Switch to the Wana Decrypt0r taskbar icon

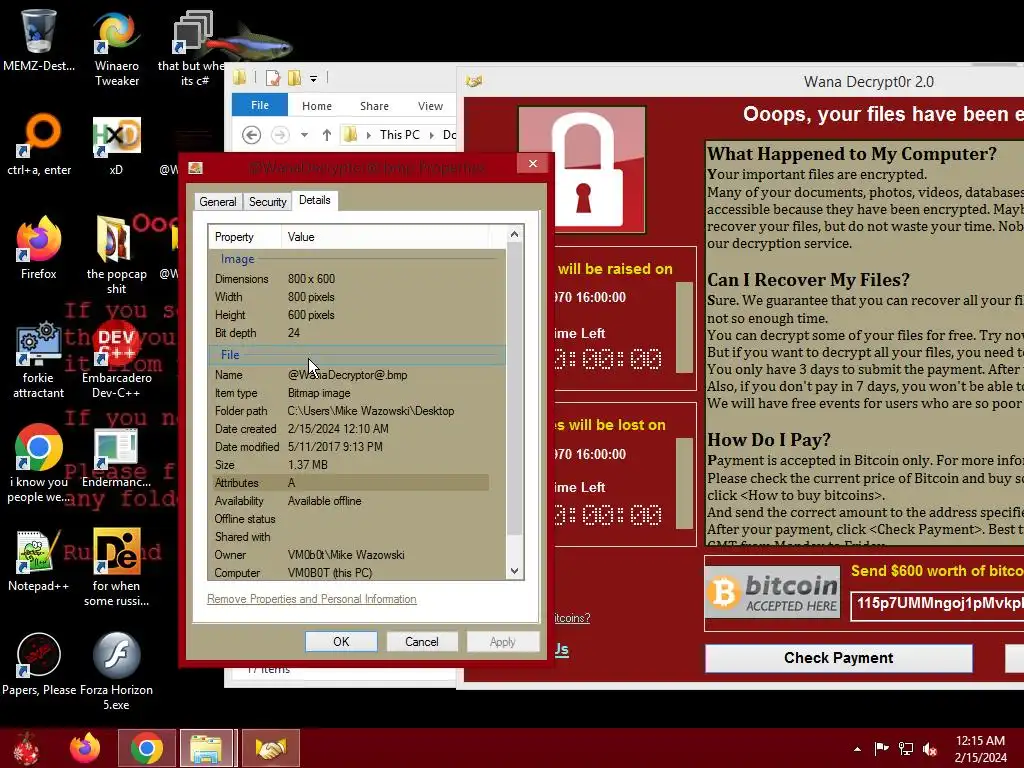(270, 748)
